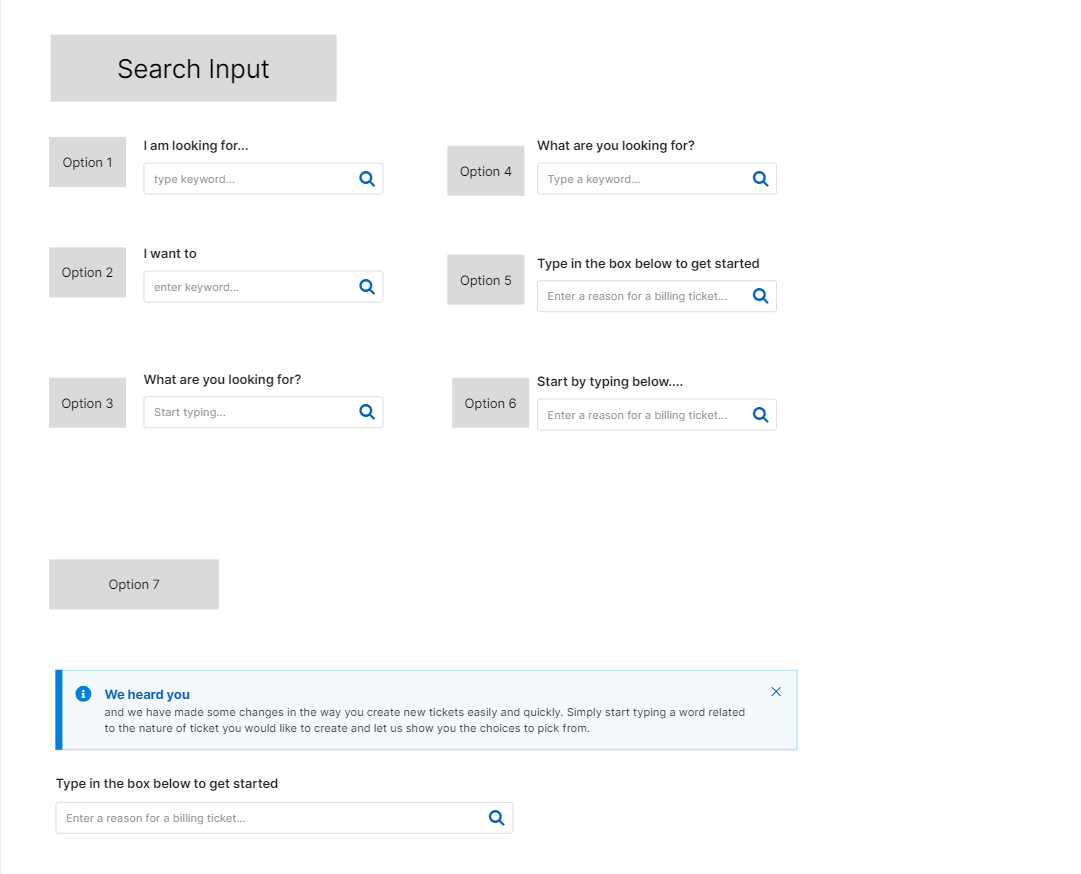Click the search icon in the 'I want to' field

click(367, 286)
